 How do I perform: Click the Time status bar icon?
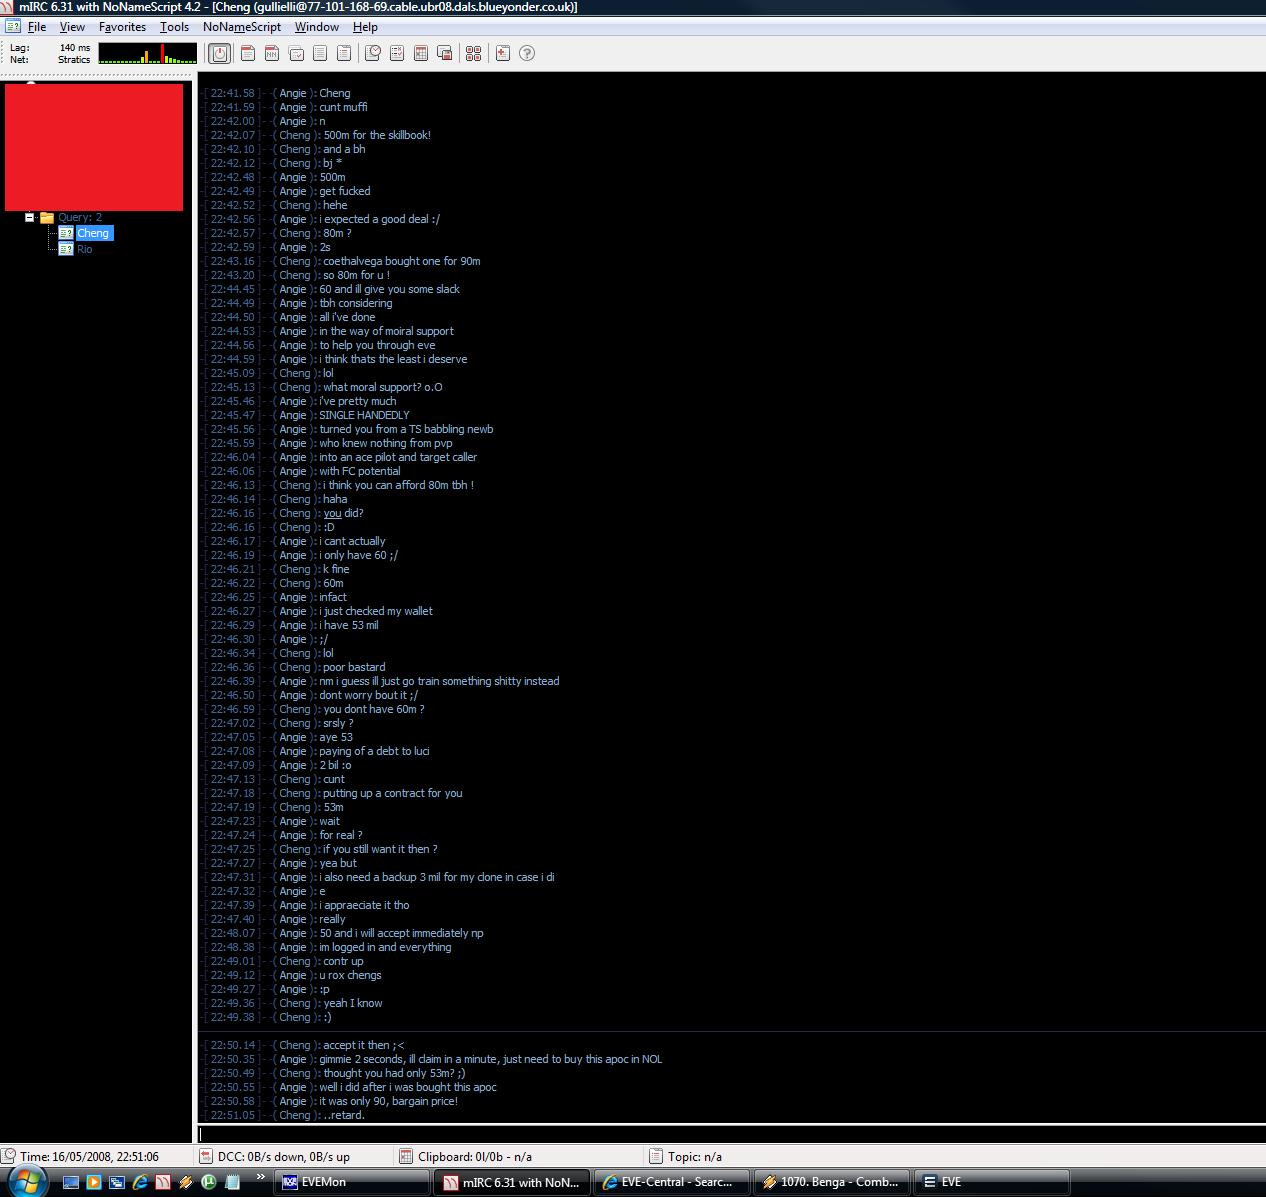[x=9, y=1156]
